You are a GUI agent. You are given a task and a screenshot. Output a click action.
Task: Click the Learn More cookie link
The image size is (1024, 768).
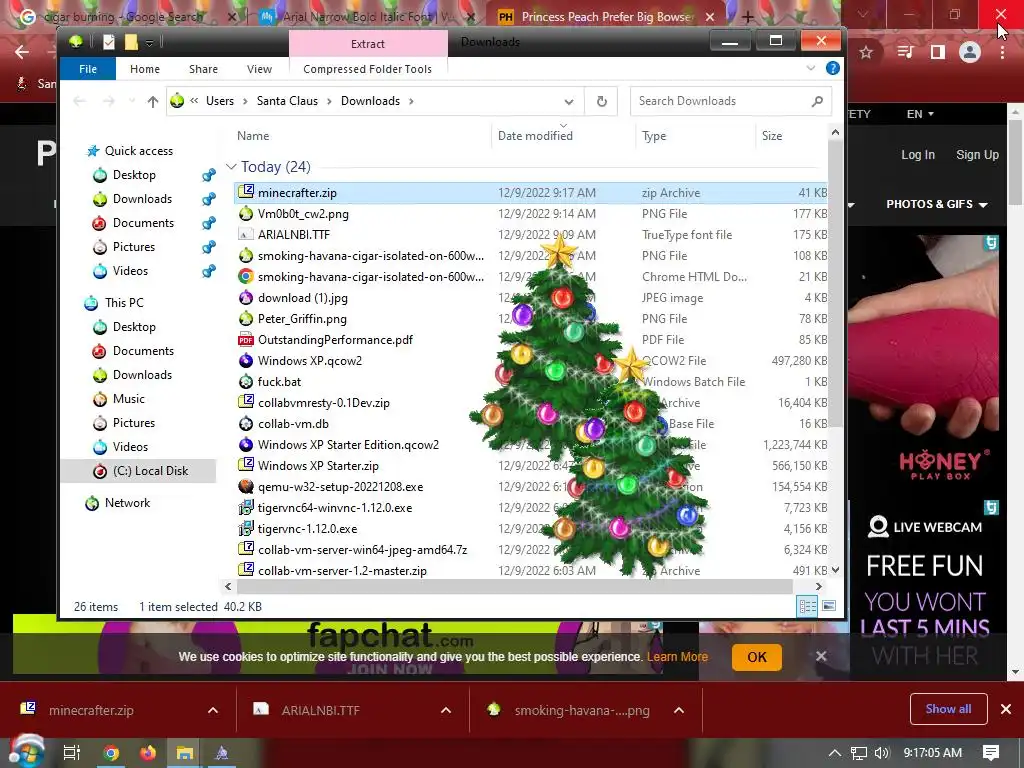click(x=677, y=657)
